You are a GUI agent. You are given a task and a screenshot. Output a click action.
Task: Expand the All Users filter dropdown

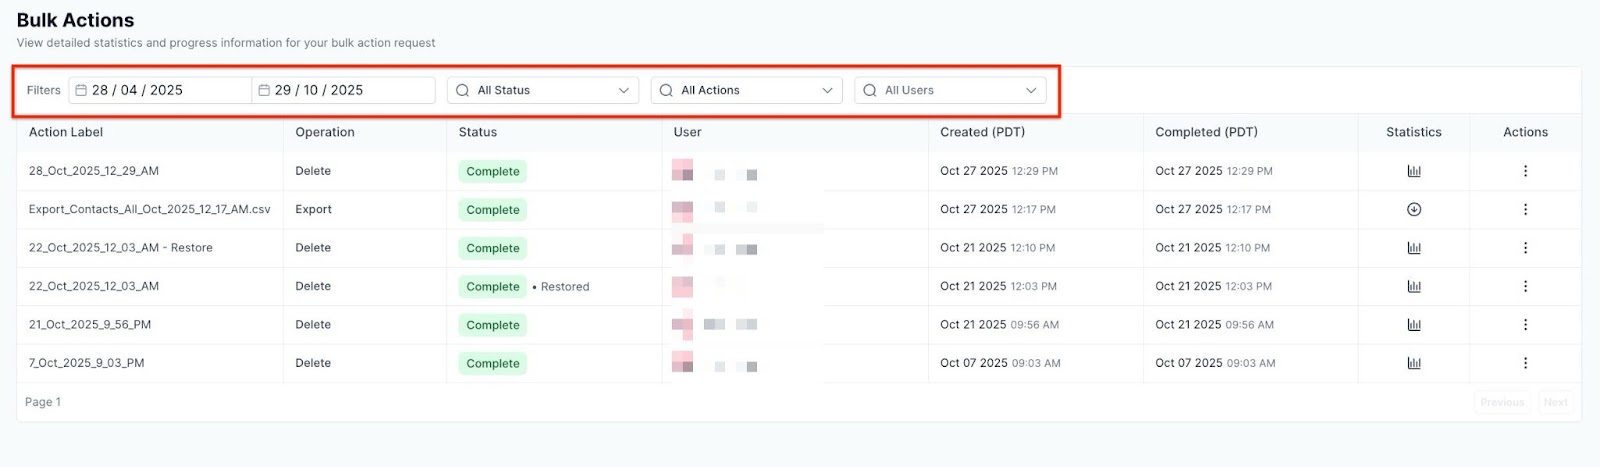pyautogui.click(x=950, y=90)
